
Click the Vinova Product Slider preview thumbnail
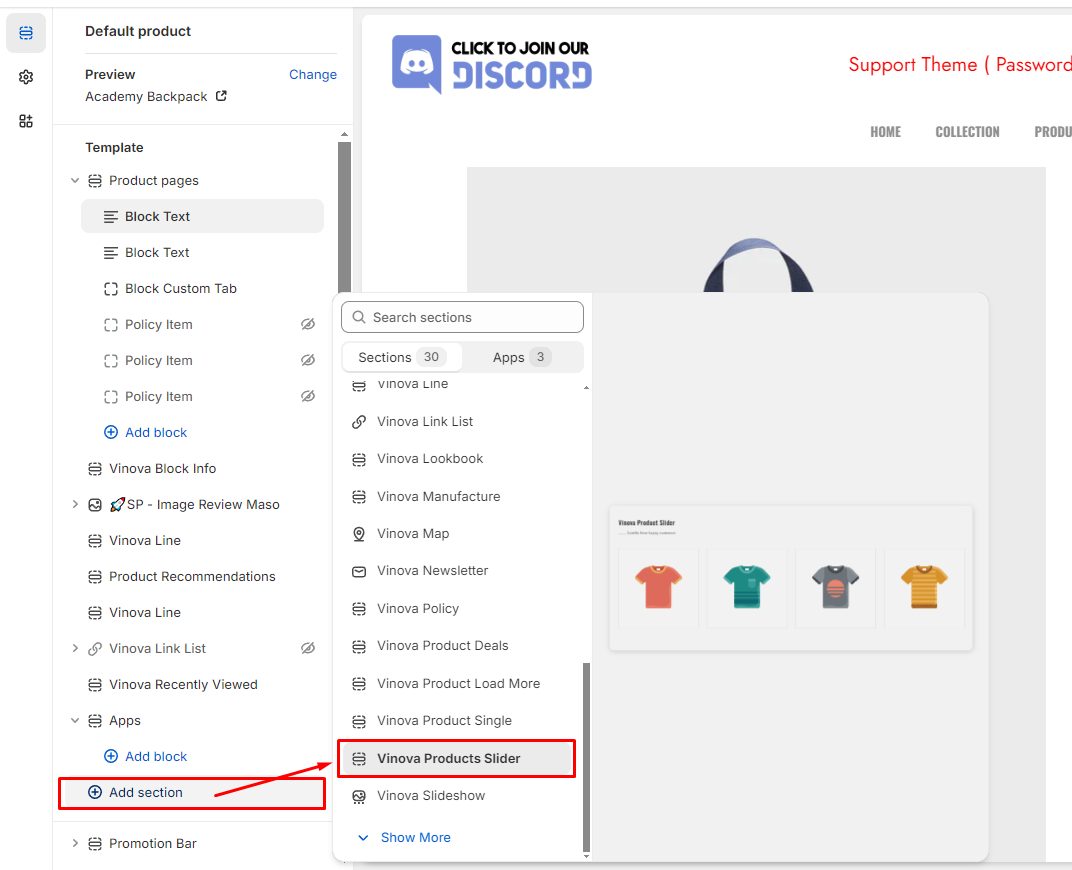click(791, 578)
